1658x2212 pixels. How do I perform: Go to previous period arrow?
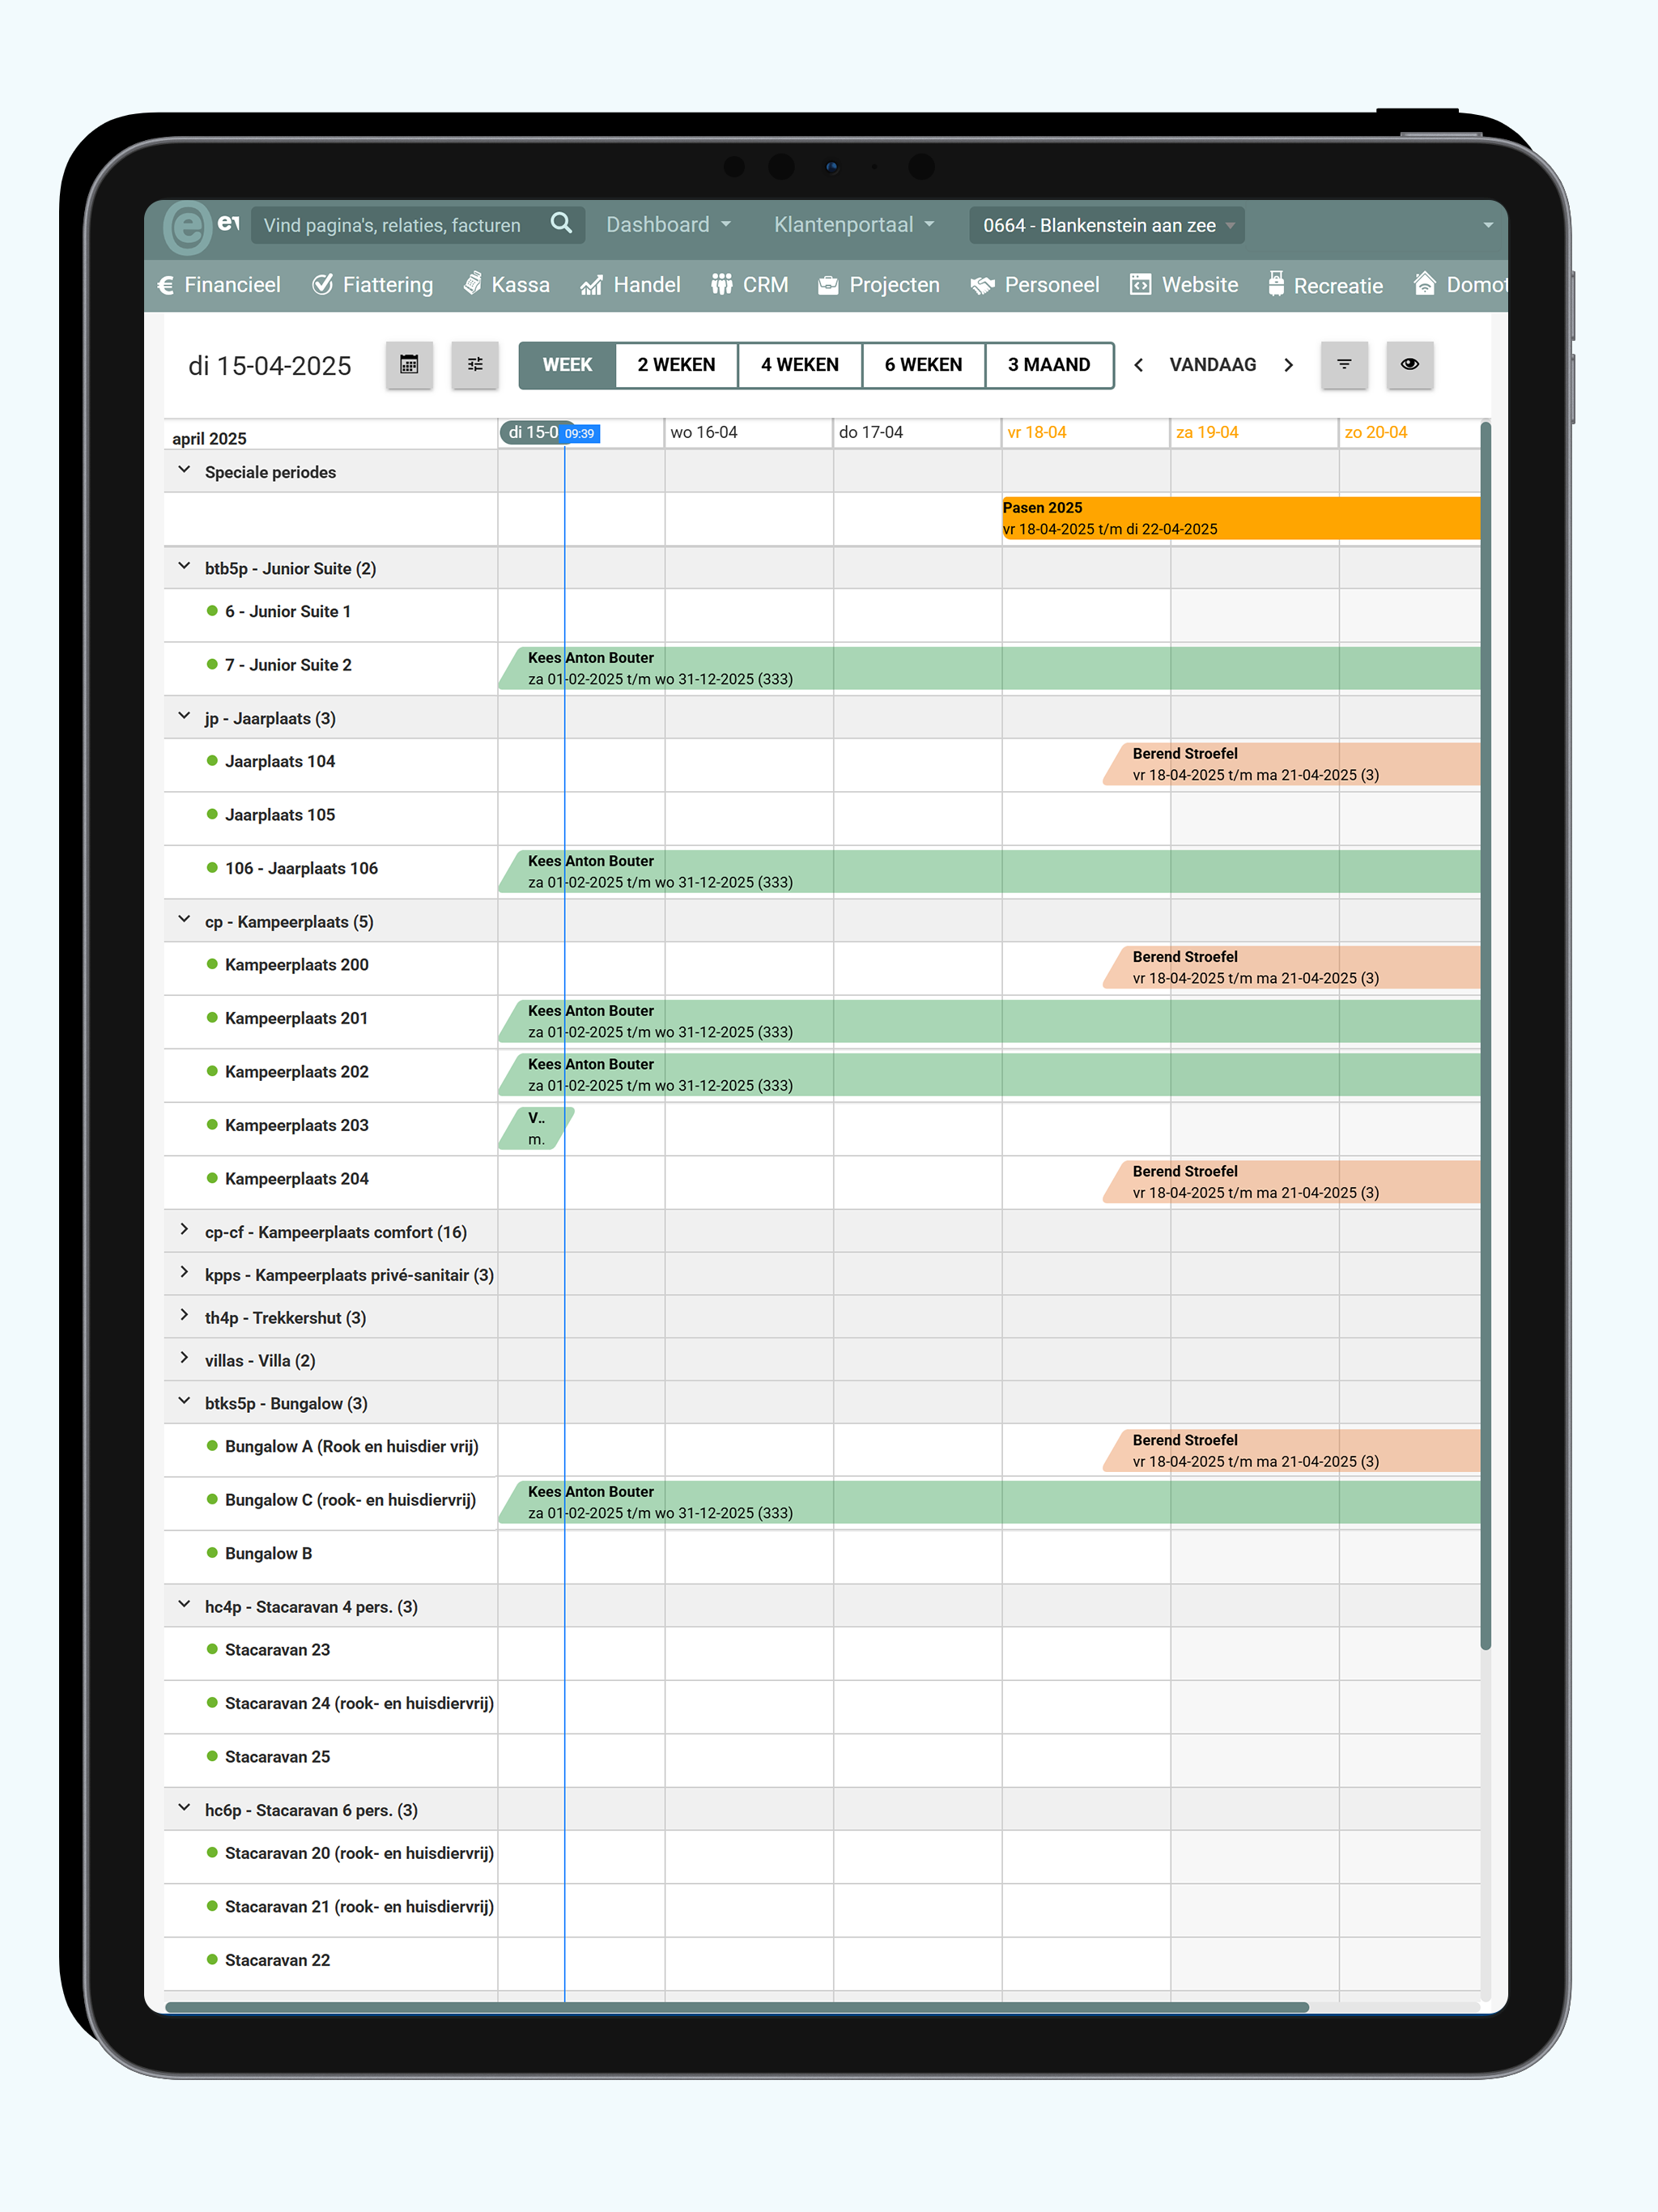(1139, 365)
